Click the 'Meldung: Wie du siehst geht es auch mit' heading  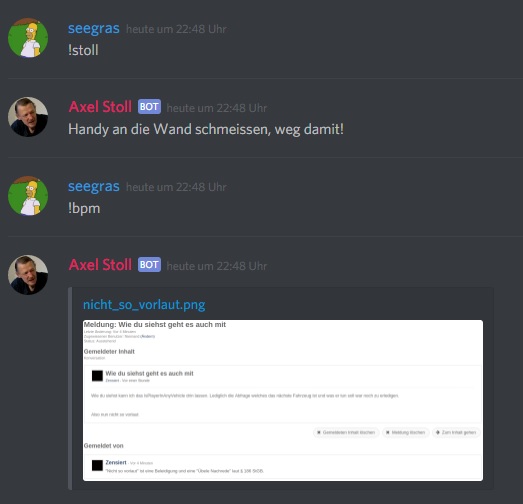[155, 325]
